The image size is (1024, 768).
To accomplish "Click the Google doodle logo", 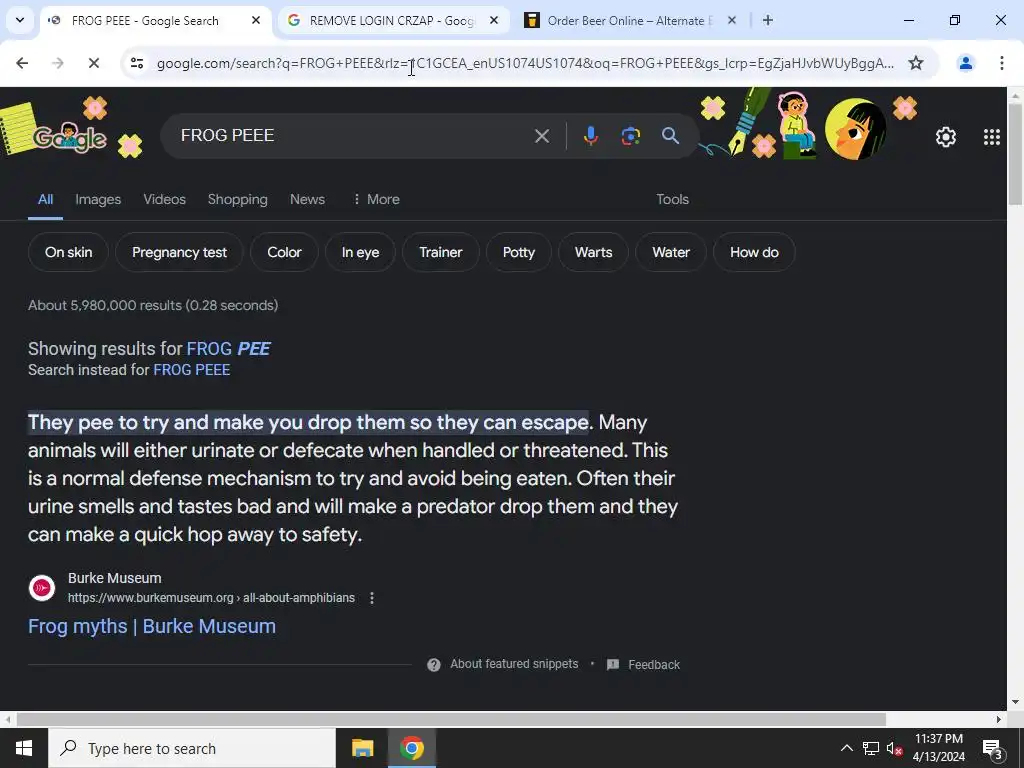I will coord(71,136).
